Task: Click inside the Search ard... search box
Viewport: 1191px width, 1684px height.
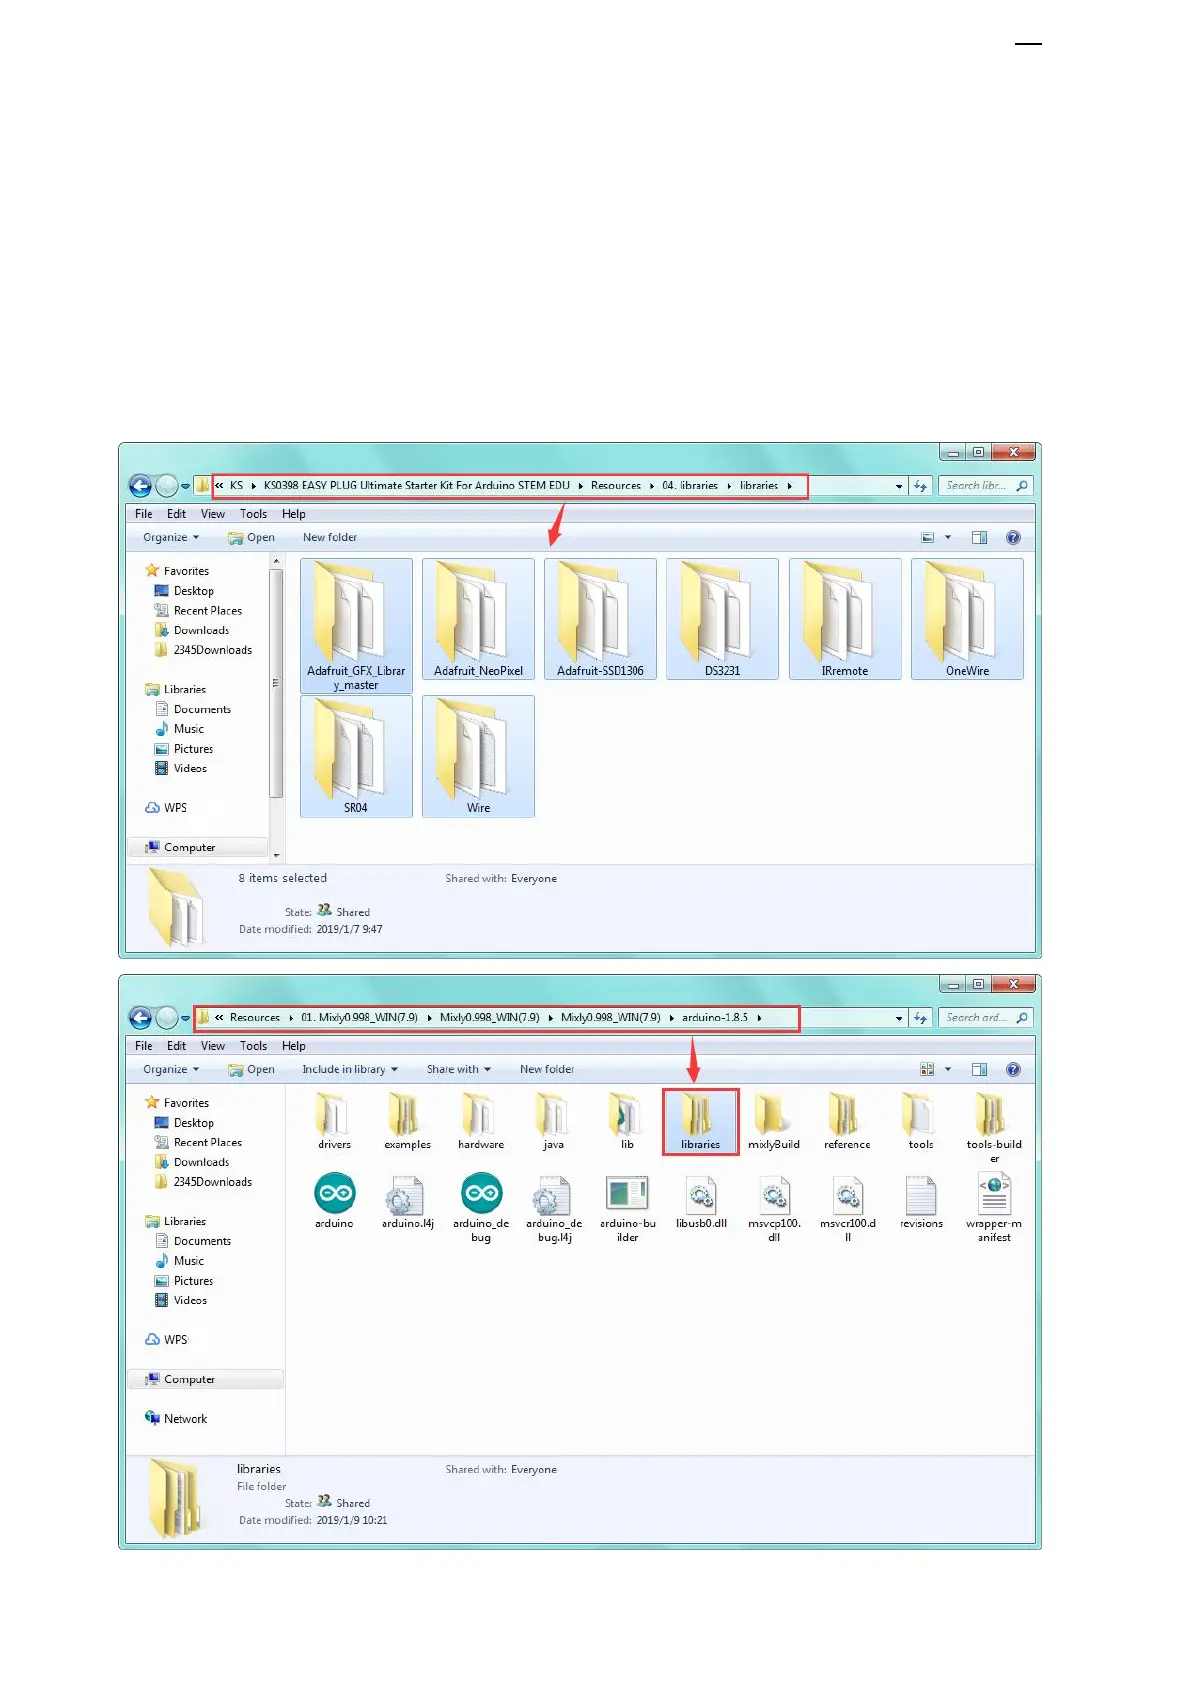Action: click(x=977, y=1018)
